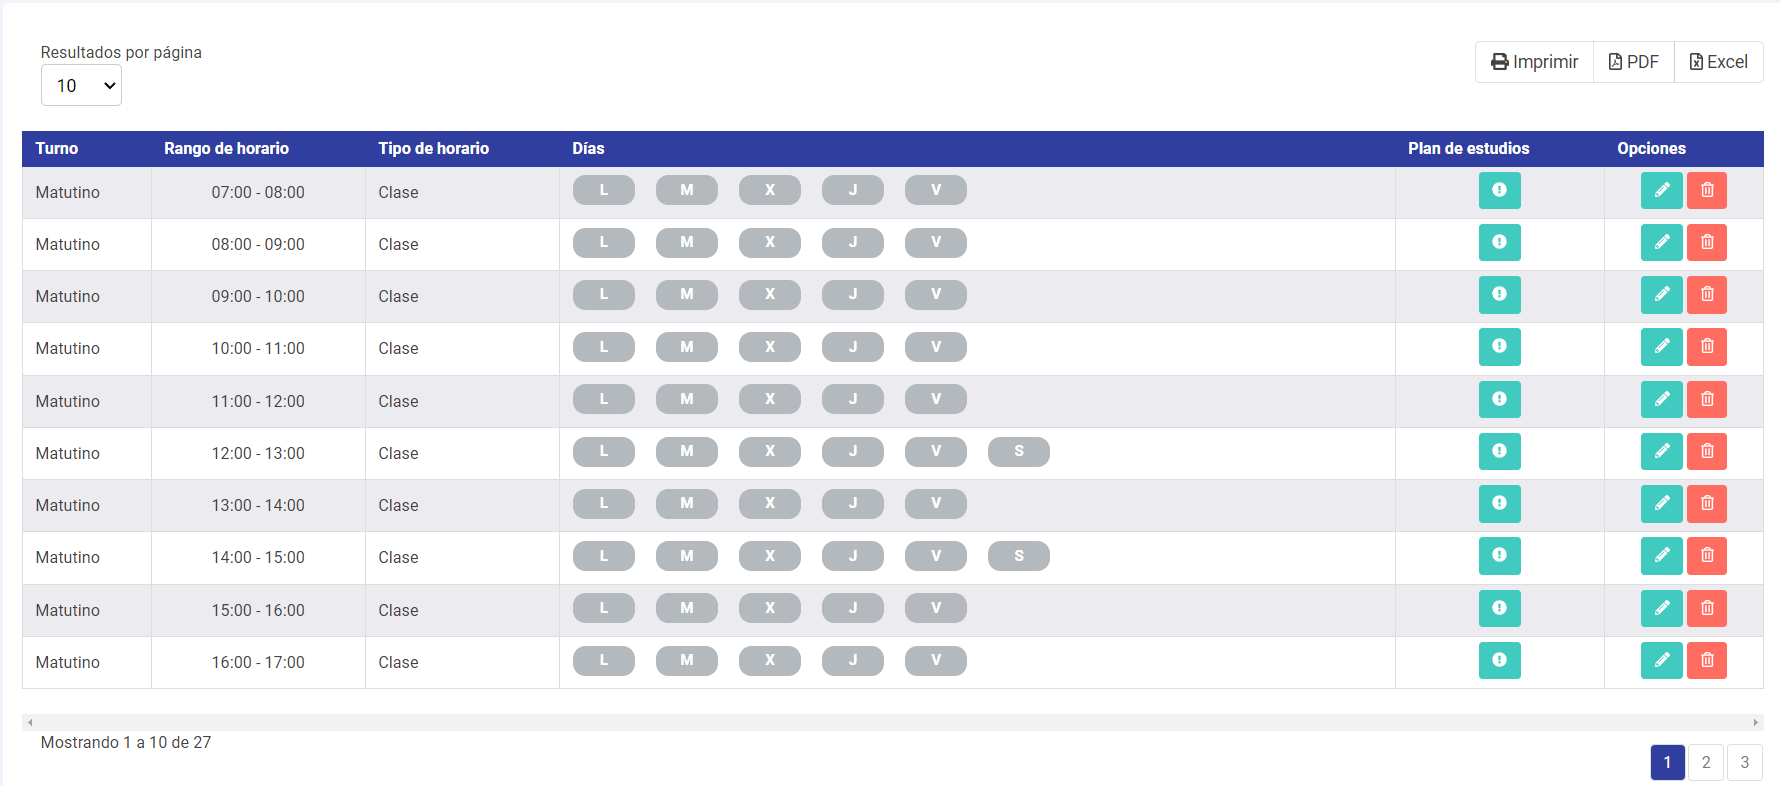The width and height of the screenshot is (1780, 786).
Task: Delete the 08:00 - 09:00 schedule row
Action: (1707, 242)
